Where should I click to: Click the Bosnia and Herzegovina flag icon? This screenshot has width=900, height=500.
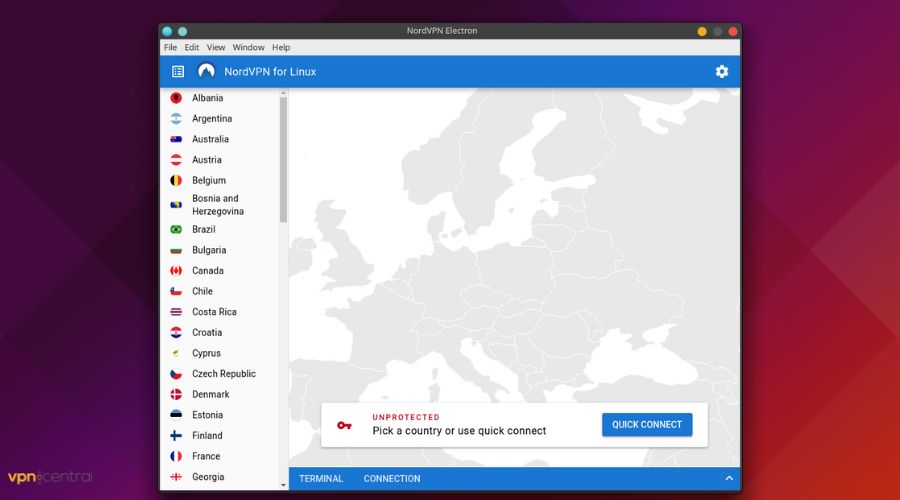point(176,205)
